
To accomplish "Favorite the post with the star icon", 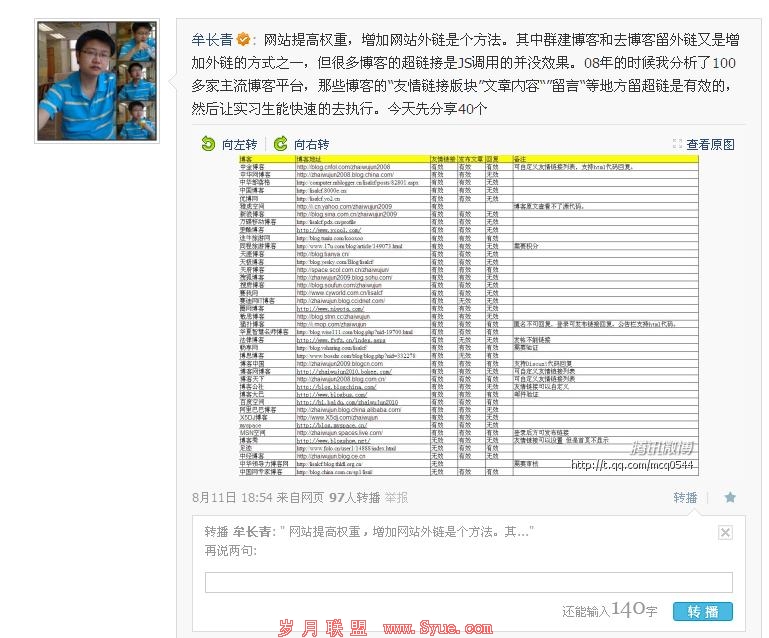I will 730,498.
